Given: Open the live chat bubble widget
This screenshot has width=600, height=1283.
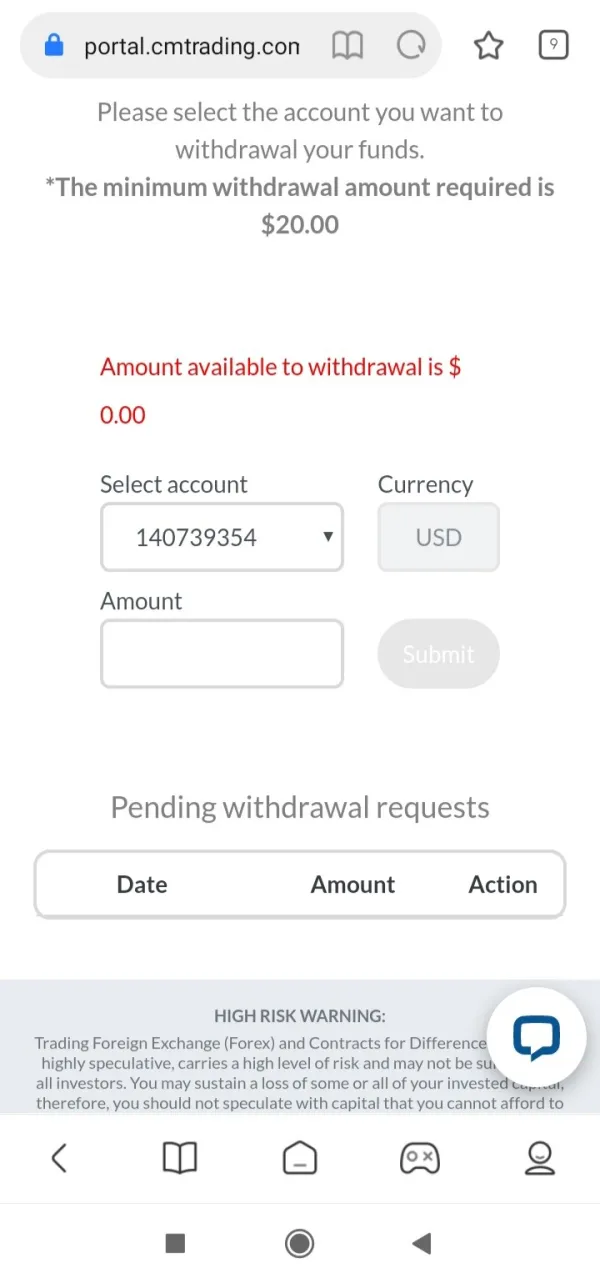Looking at the screenshot, I should (536, 1038).
